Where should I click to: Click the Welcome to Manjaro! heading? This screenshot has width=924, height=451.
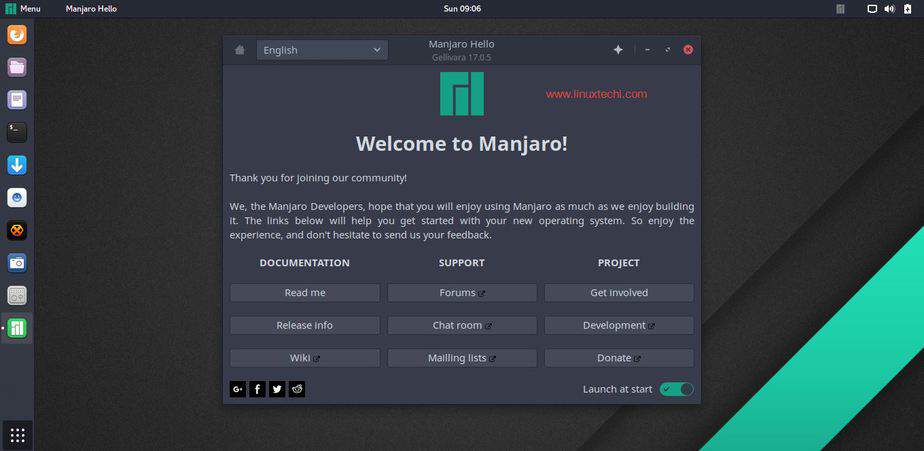coord(462,144)
